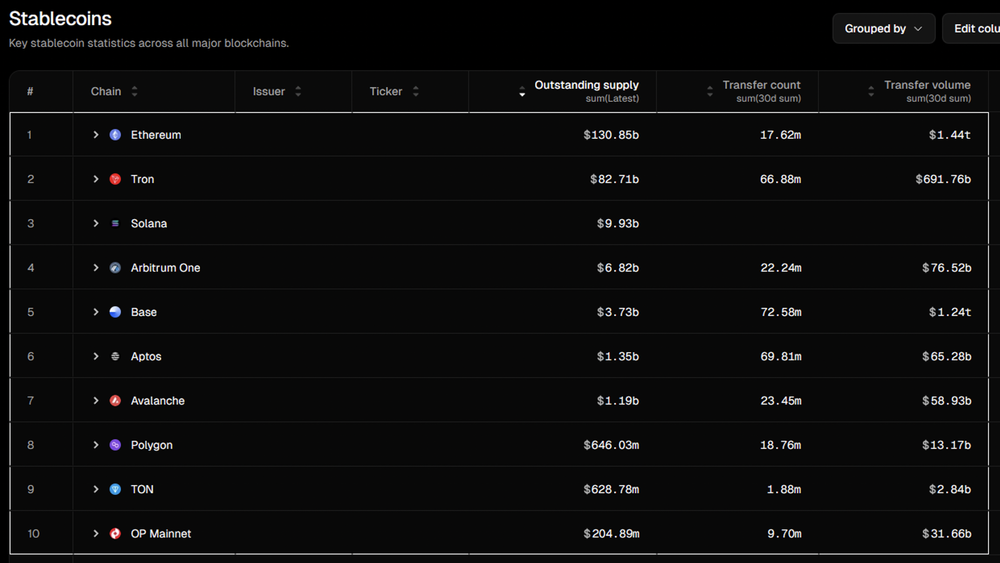The image size is (1000, 563).
Task: Sort by Ticker column arrows
Action: pyautogui.click(x=416, y=91)
